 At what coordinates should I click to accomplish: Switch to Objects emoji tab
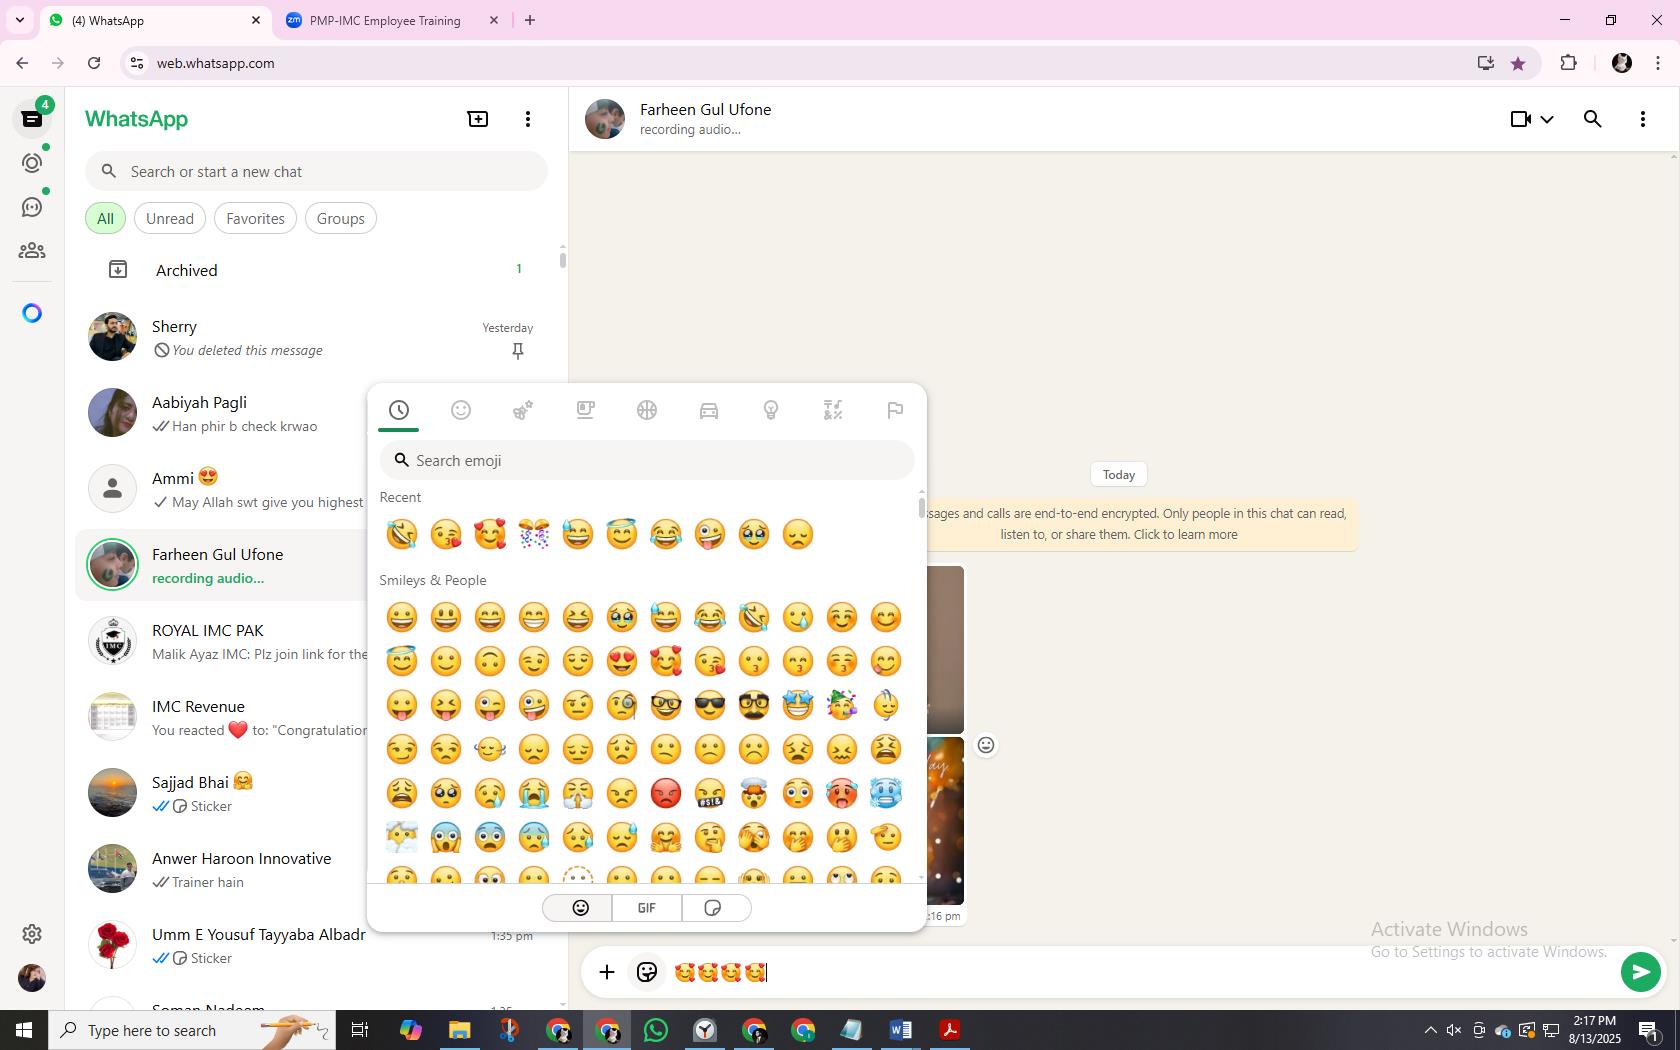771,410
